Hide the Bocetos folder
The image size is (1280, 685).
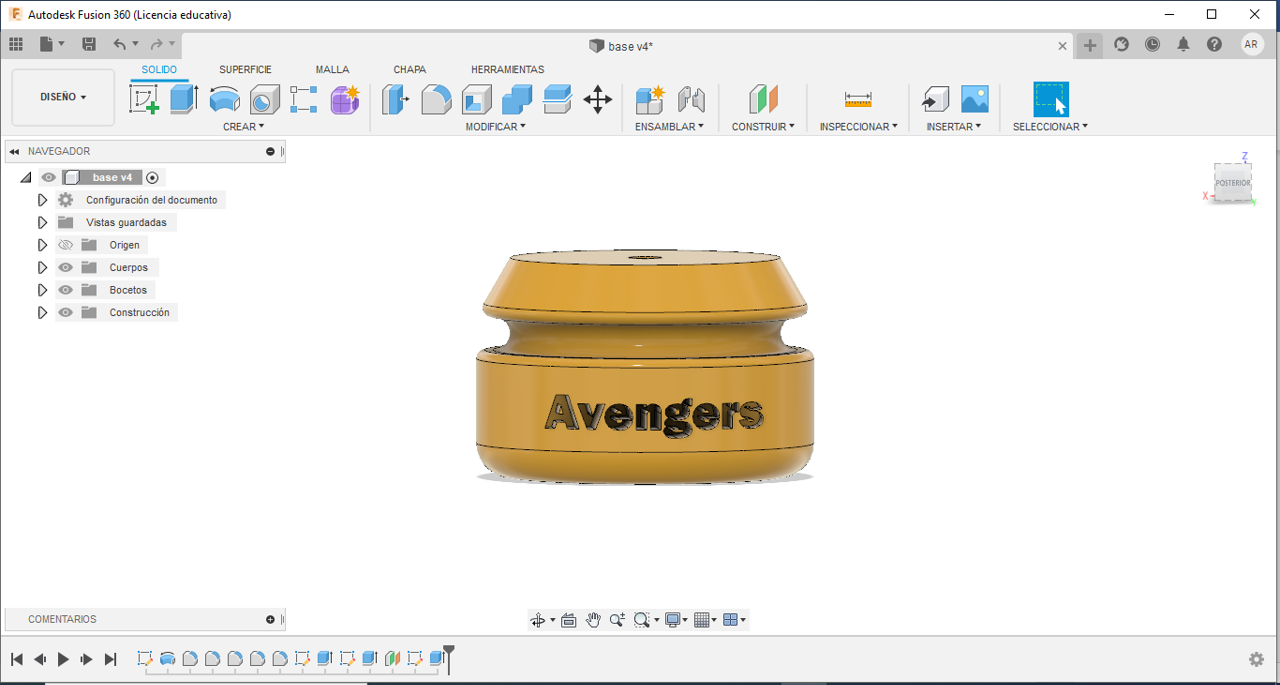66,290
